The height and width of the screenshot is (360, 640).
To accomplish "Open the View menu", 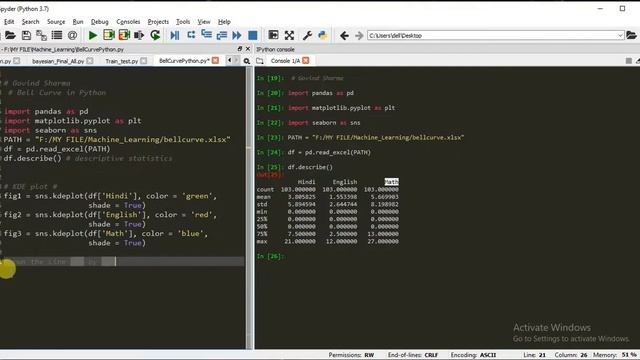I will (x=204, y=22).
